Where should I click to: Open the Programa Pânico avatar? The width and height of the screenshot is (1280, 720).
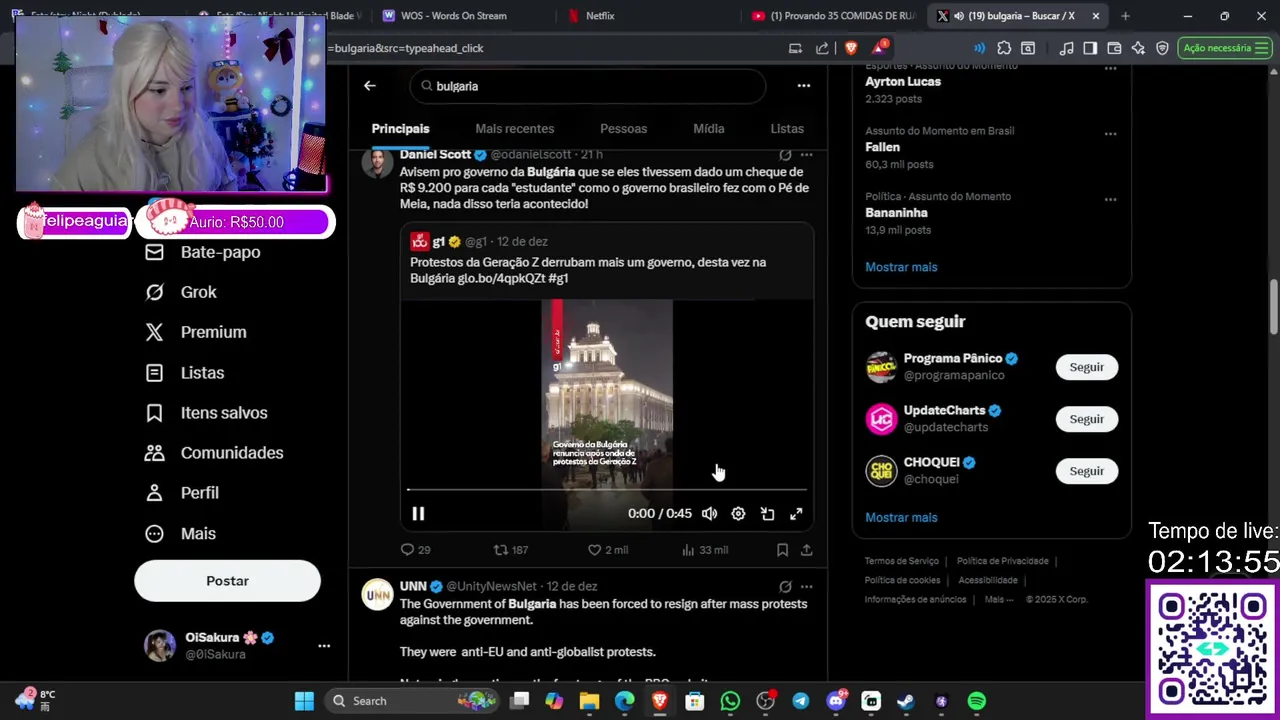881,367
